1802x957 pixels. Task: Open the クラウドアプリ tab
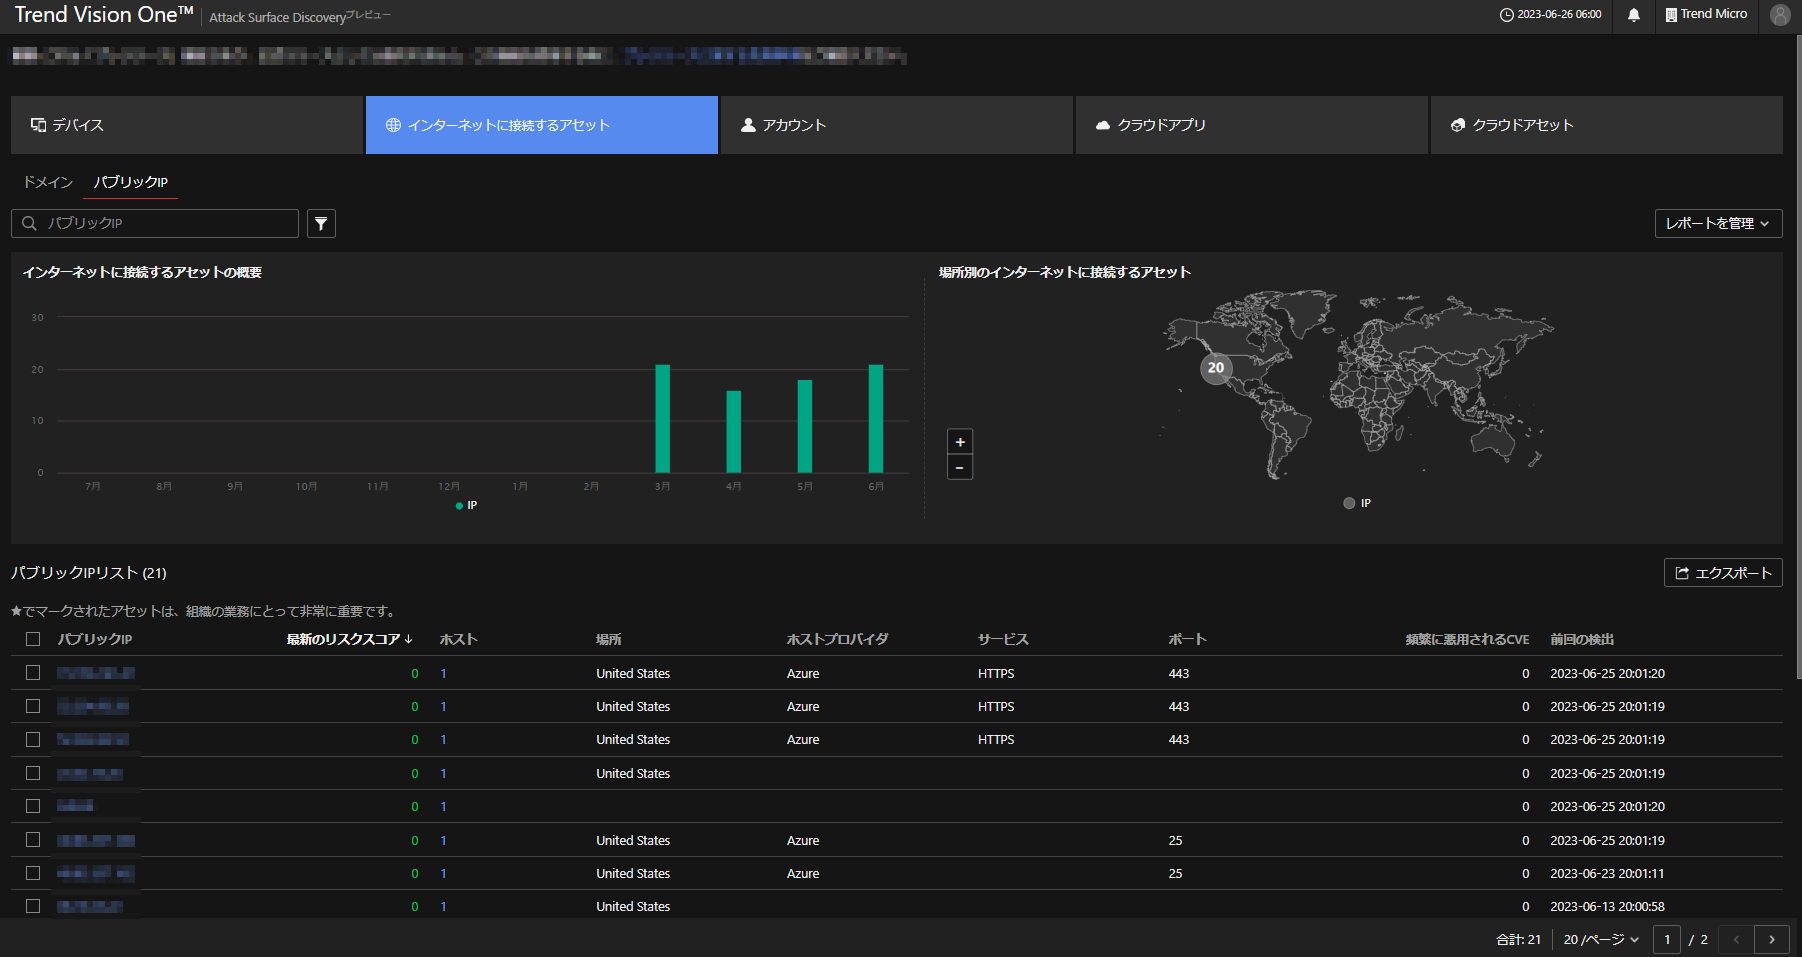point(1251,125)
